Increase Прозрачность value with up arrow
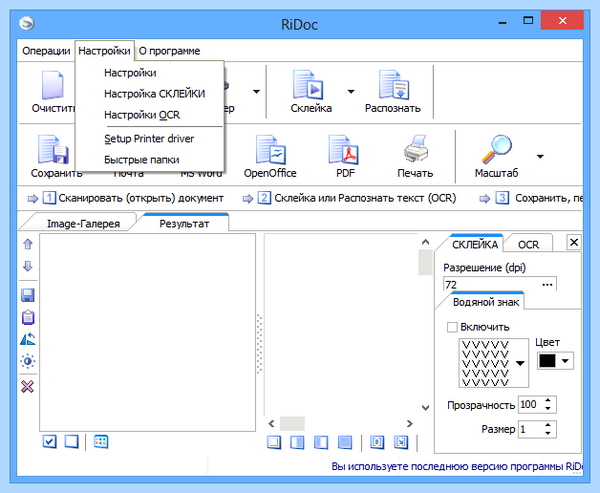Image resolution: width=600 pixels, height=493 pixels. (x=548, y=400)
